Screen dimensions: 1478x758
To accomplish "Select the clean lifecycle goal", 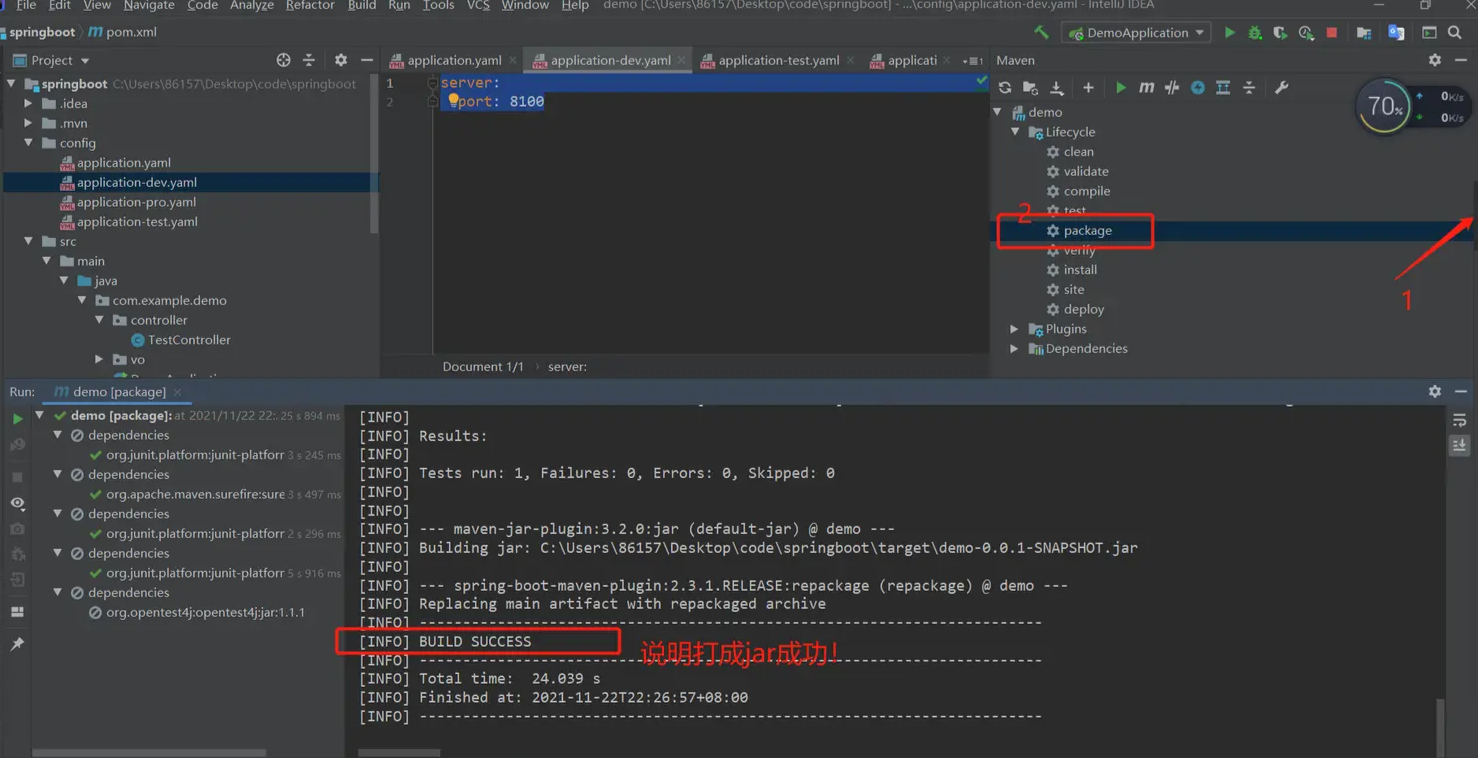I will [x=1078, y=152].
